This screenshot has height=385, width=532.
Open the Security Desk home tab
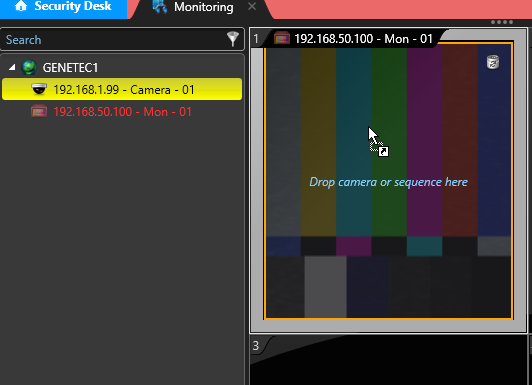click(64, 8)
